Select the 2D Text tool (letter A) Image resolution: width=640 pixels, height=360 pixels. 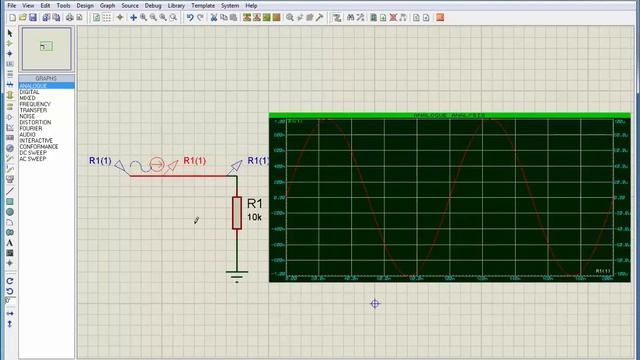point(10,243)
